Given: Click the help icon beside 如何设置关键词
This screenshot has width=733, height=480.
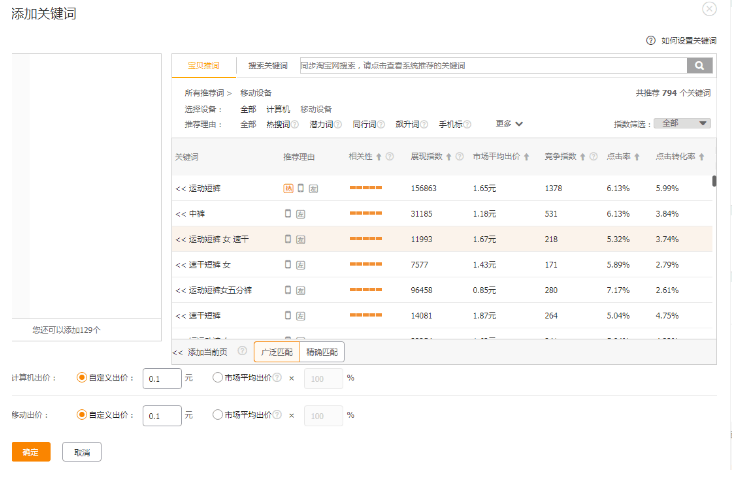Looking at the screenshot, I should coord(651,41).
